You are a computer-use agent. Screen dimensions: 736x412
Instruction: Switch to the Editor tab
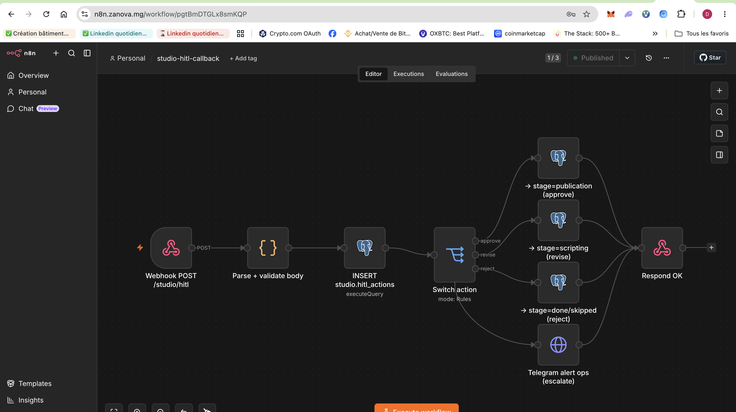[x=373, y=74]
